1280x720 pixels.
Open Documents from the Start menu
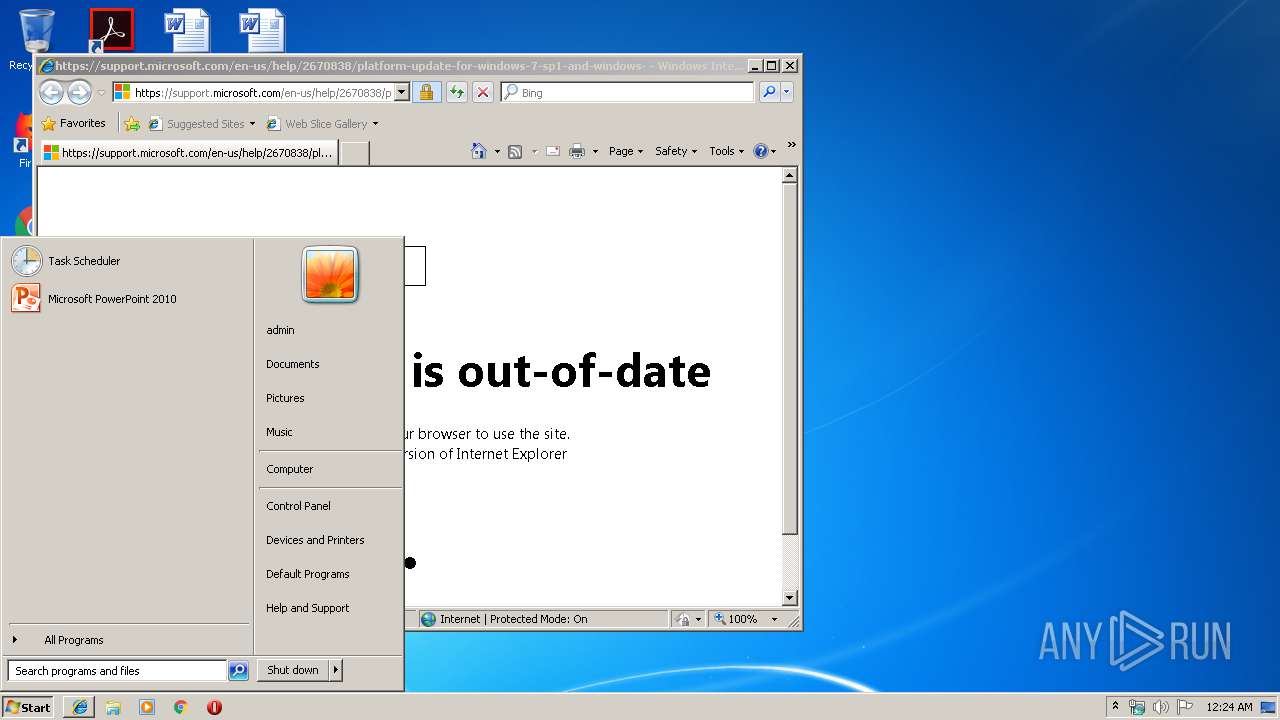pos(293,364)
